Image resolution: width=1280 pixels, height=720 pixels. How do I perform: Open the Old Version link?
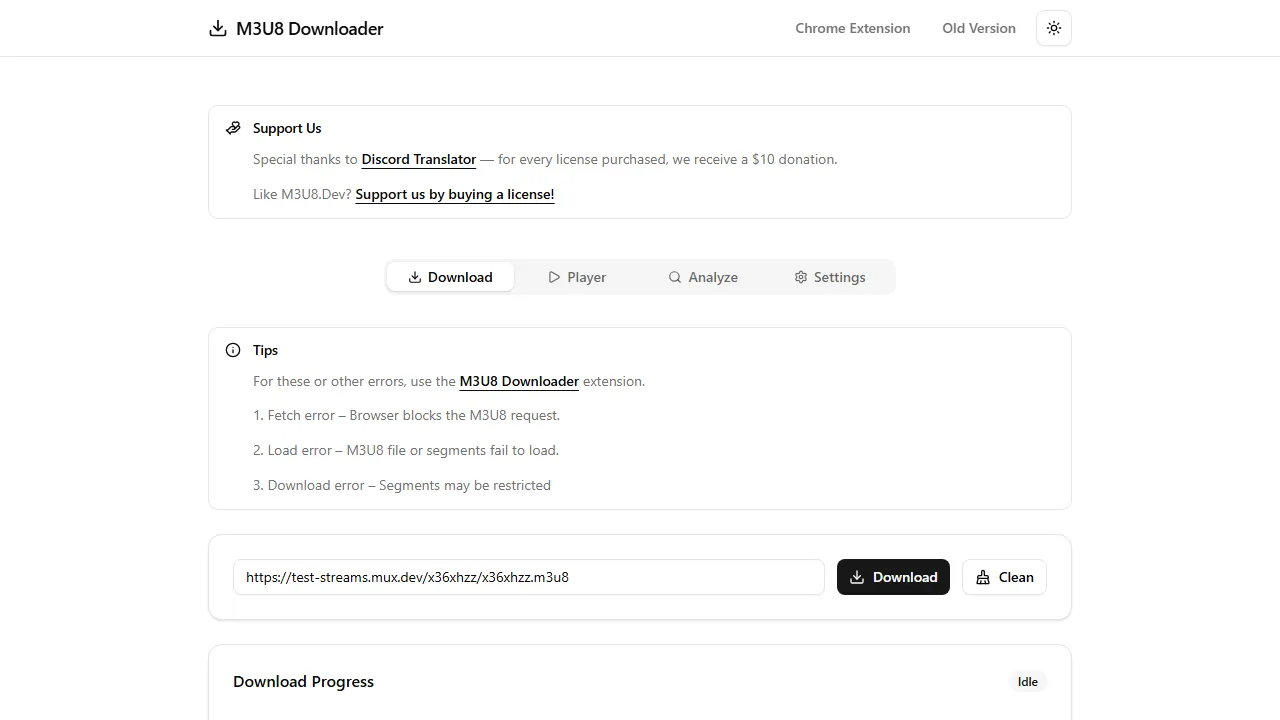coord(979,28)
